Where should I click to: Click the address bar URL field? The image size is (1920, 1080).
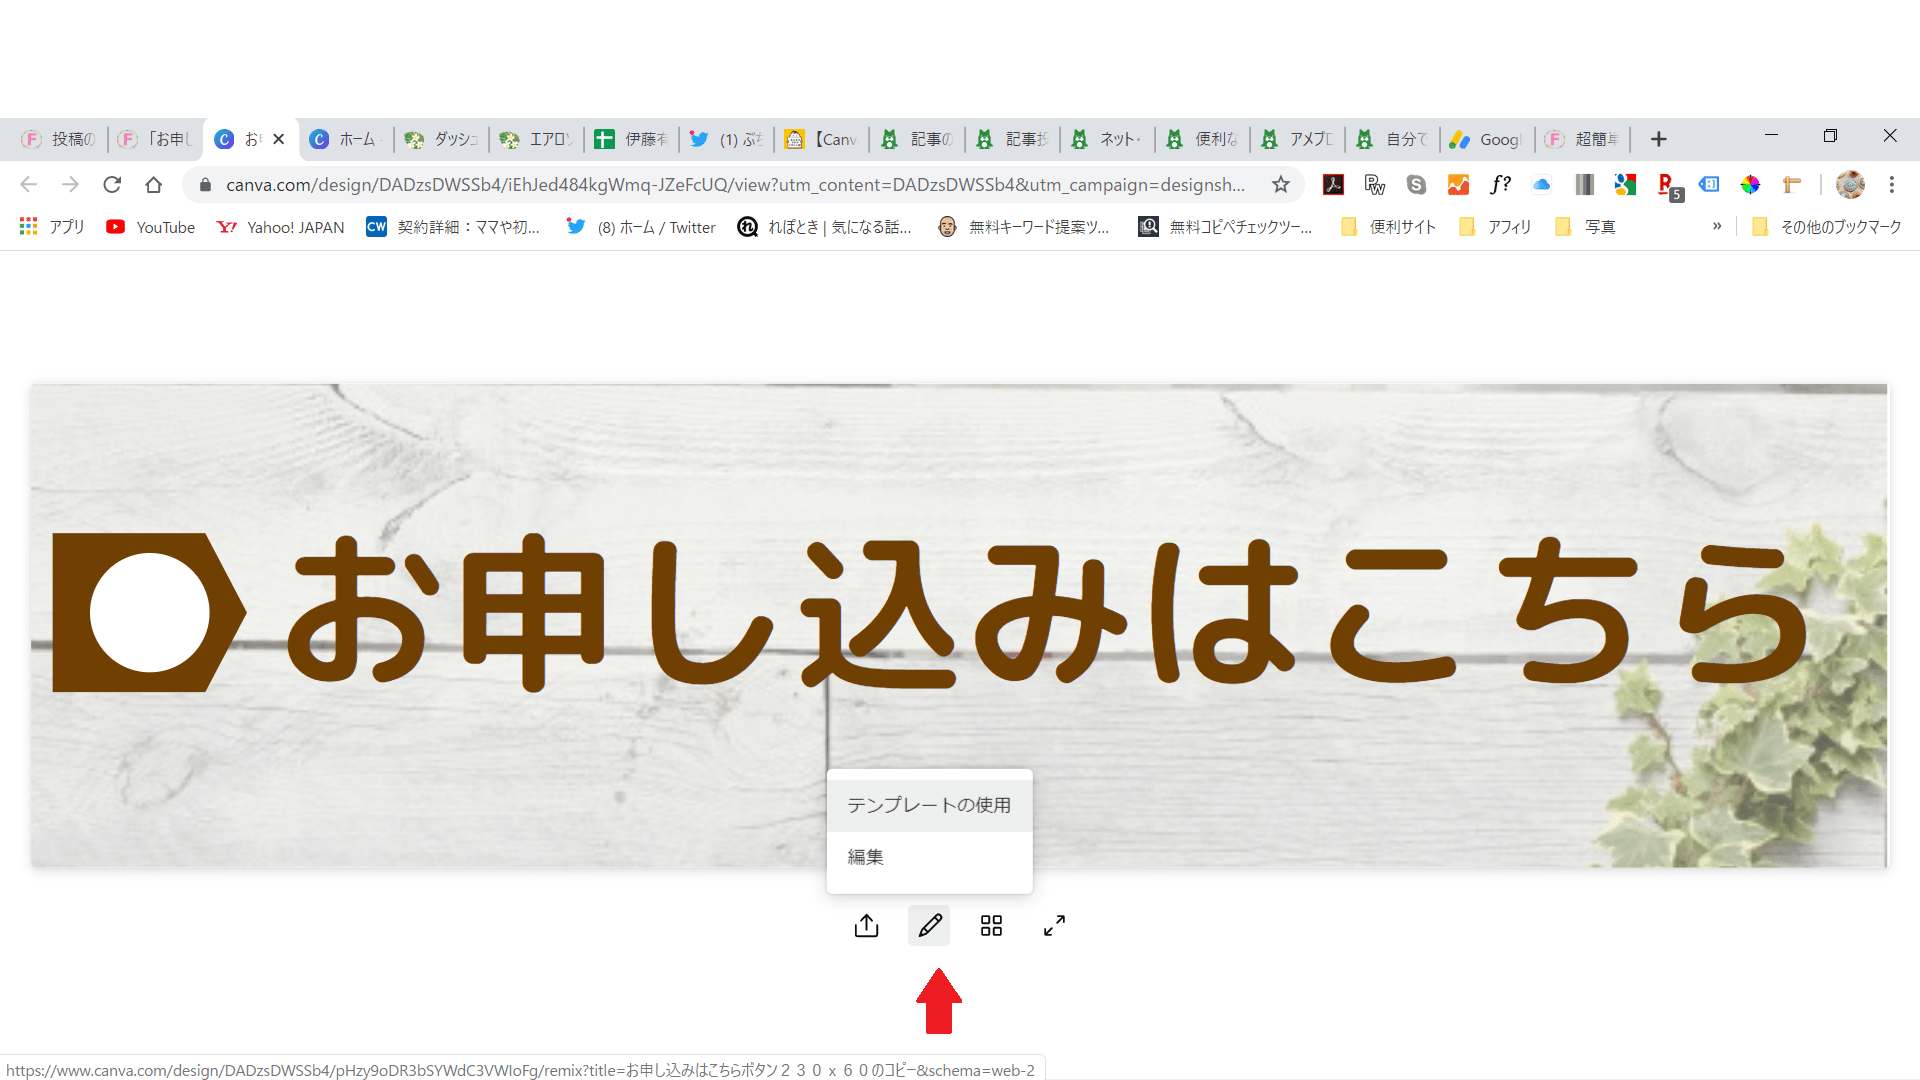735,184
